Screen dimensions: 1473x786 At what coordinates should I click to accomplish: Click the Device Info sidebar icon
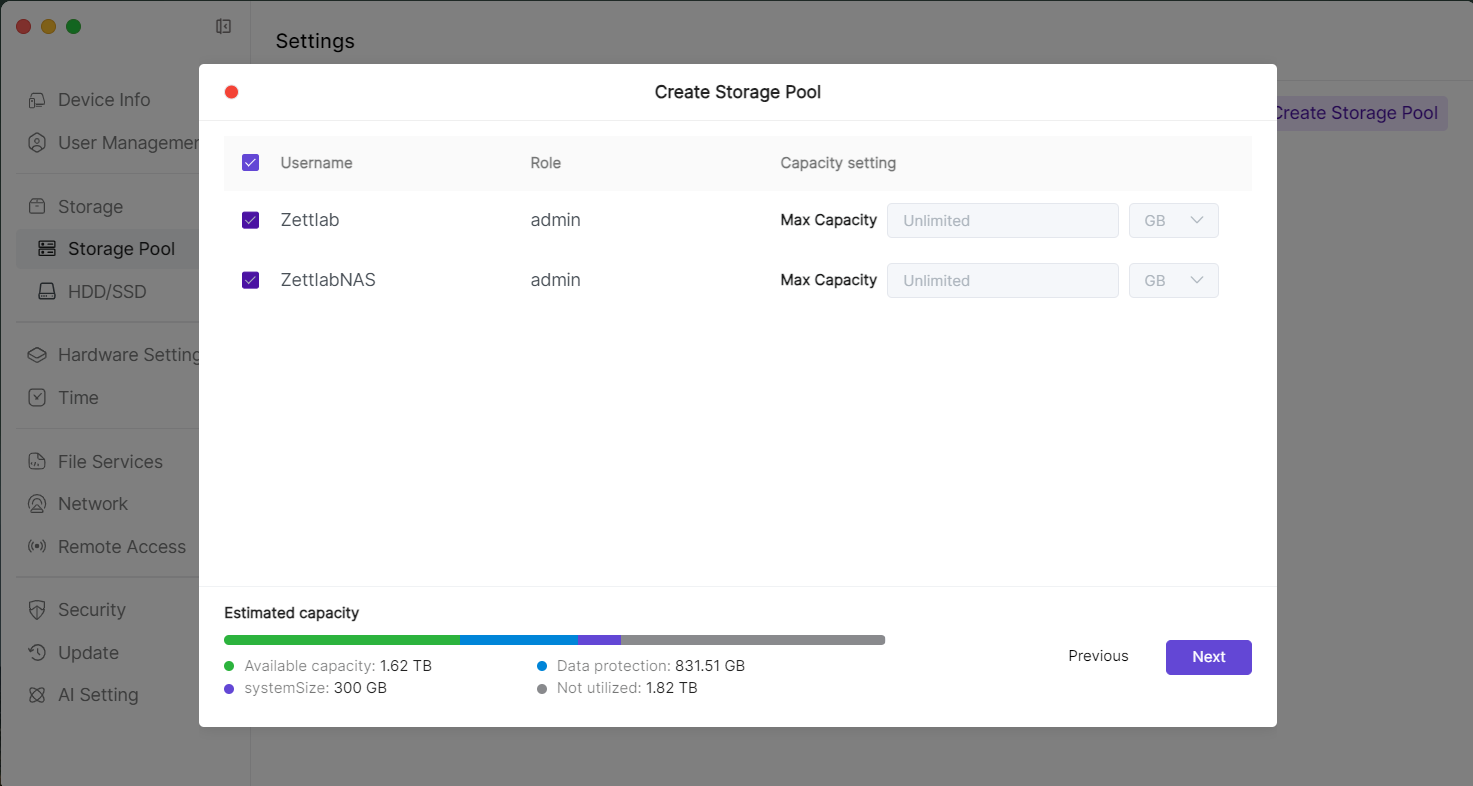[x=37, y=100]
